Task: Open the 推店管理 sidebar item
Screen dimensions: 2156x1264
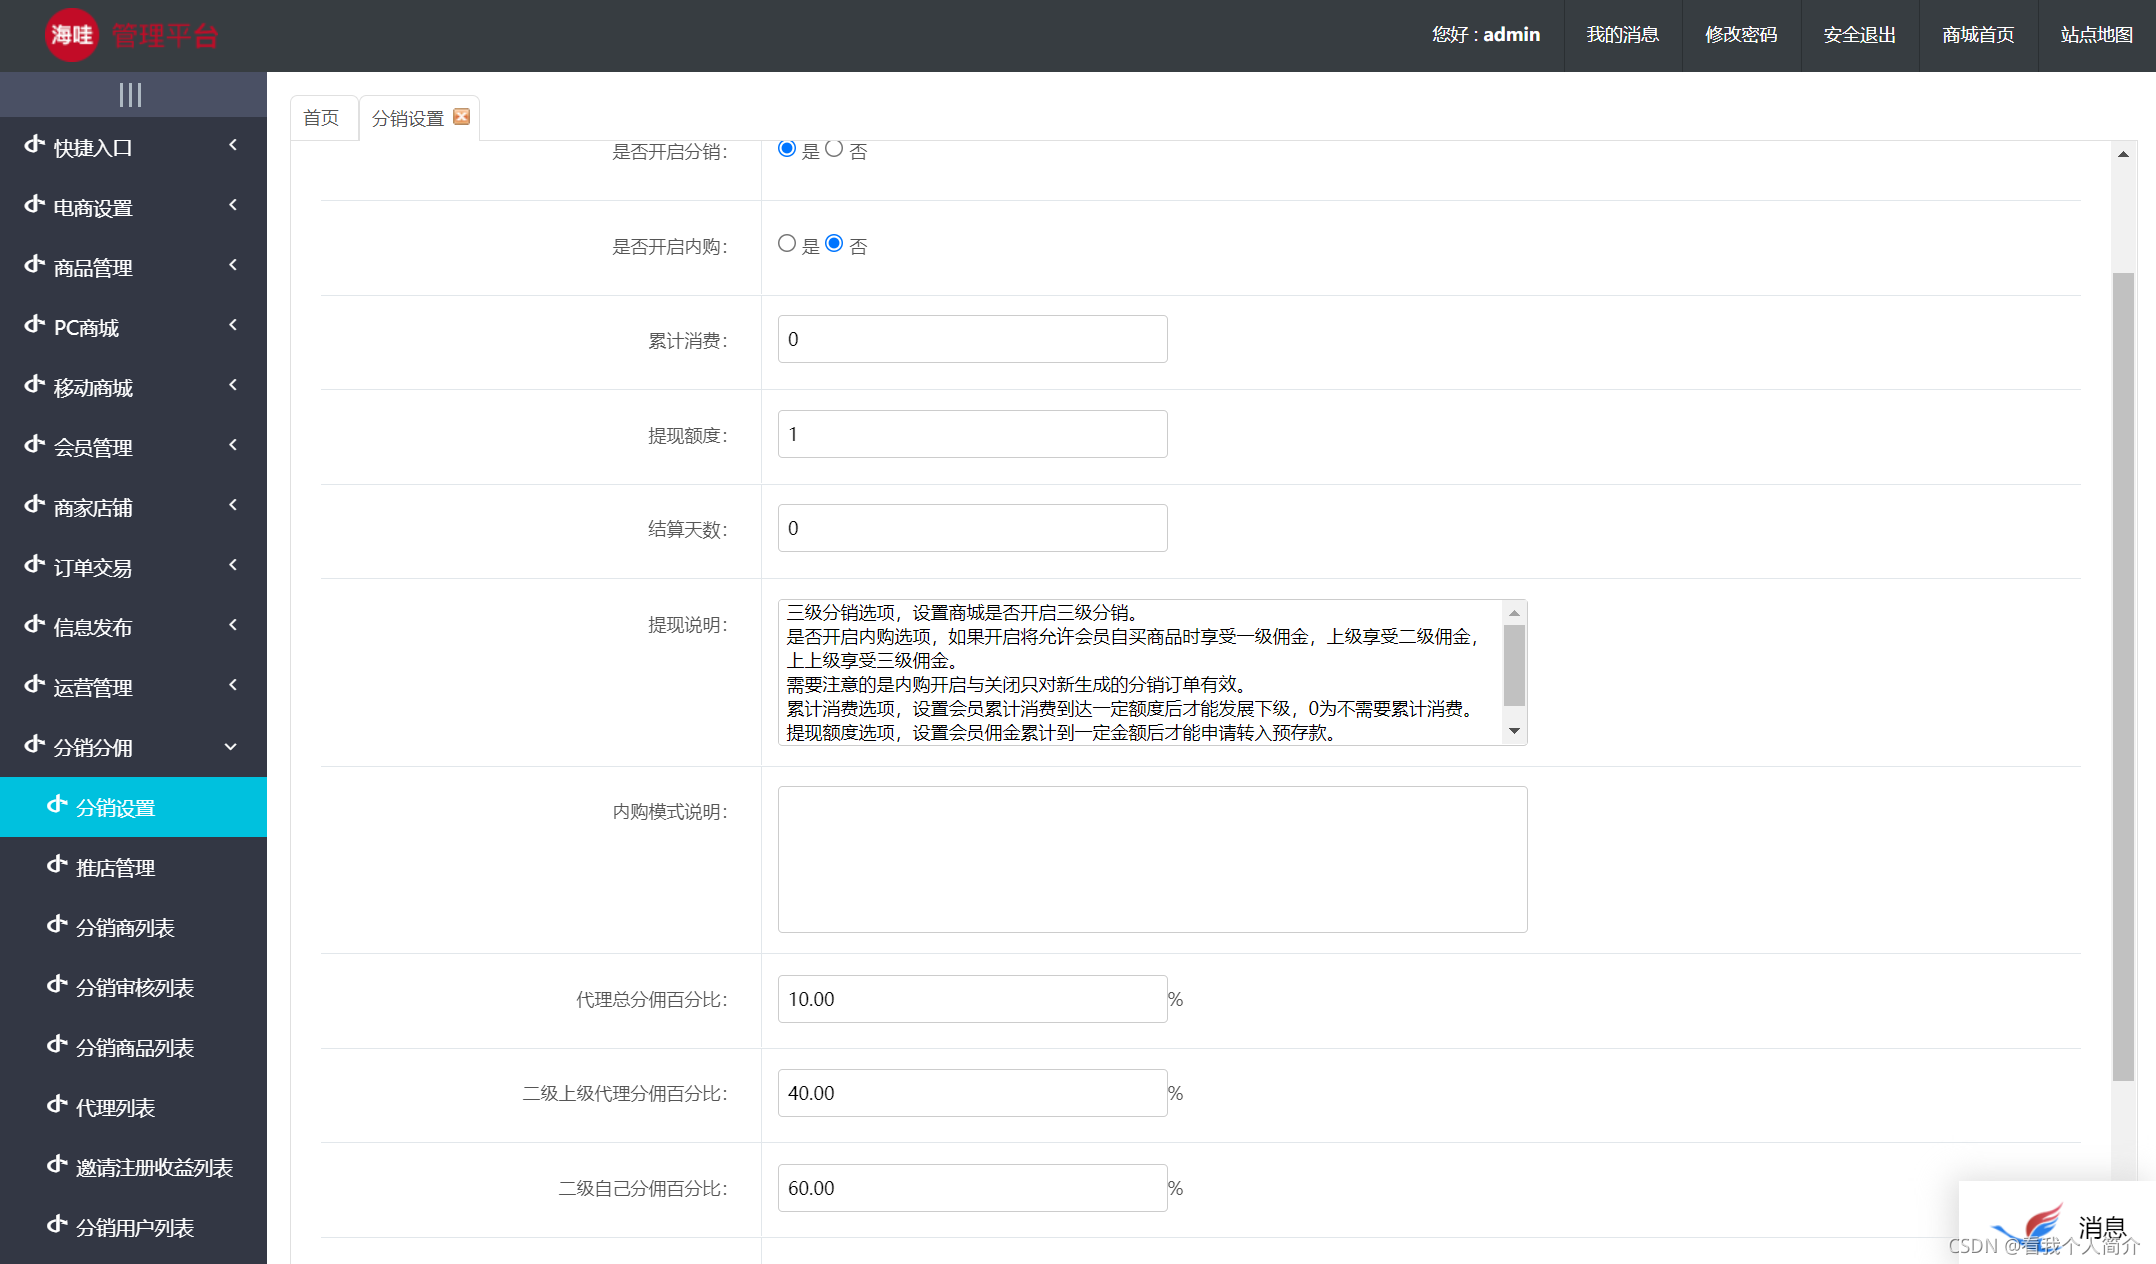Action: 116,867
